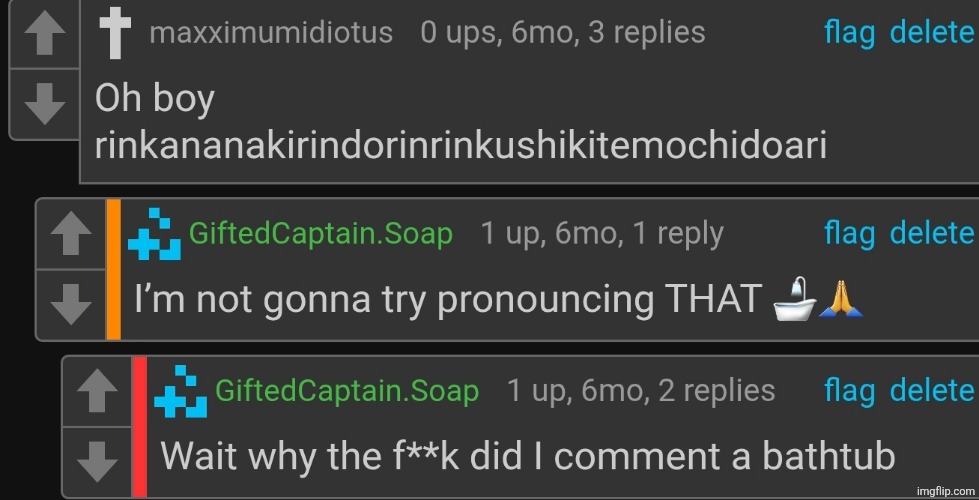Open GiftedCaptain.Soap profile from bathtub-emoji comment
979x500 pixels.
[x=320, y=233]
